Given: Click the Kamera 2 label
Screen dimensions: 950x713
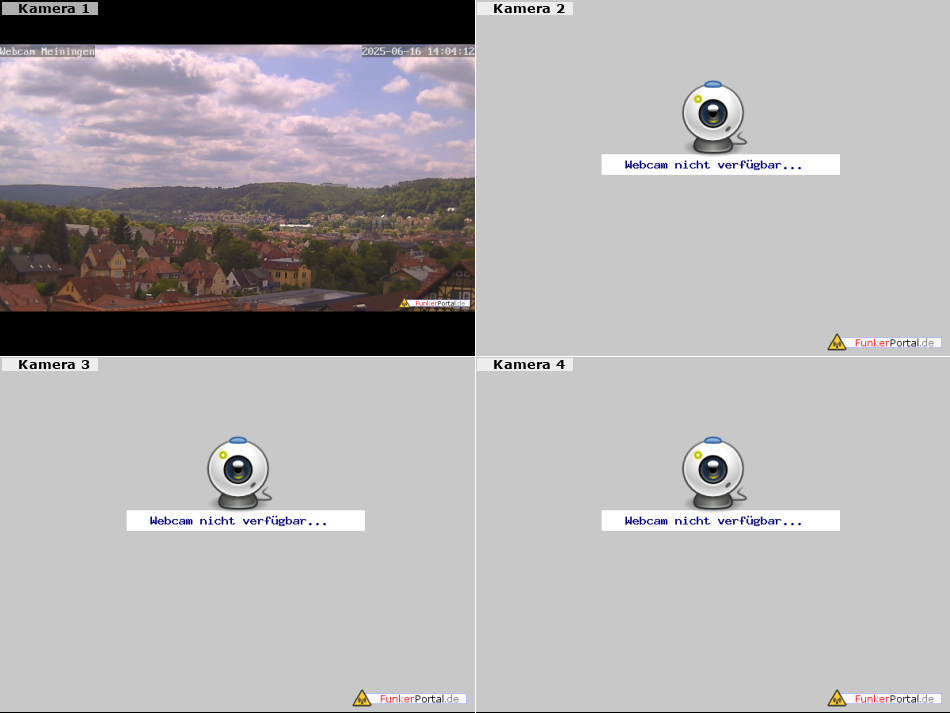Looking at the screenshot, I should [525, 8].
